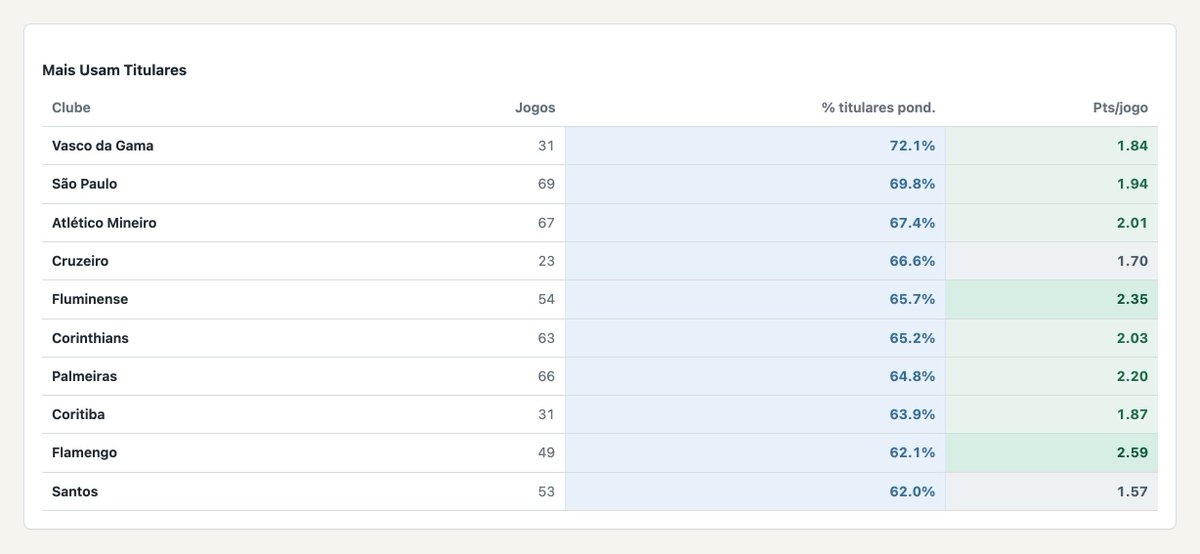The height and width of the screenshot is (554, 1200).
Task: Select the São Paulo club name
Action: (x=85, y=184)
